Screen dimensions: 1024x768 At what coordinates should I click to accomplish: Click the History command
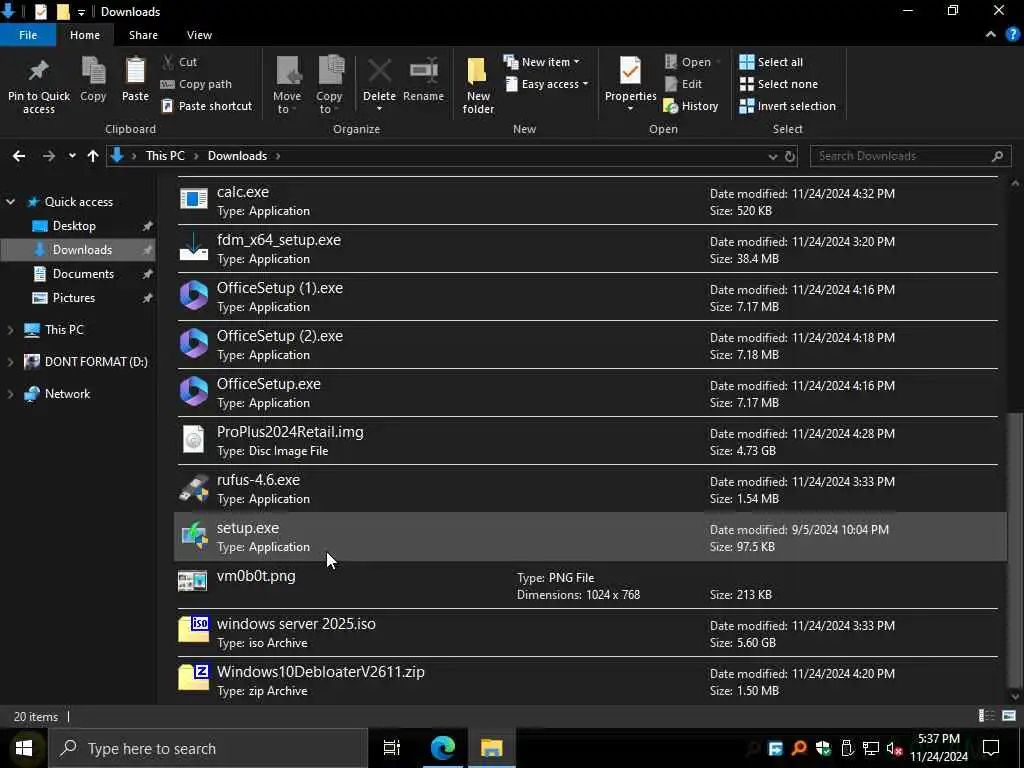click(x=690, y=106)
